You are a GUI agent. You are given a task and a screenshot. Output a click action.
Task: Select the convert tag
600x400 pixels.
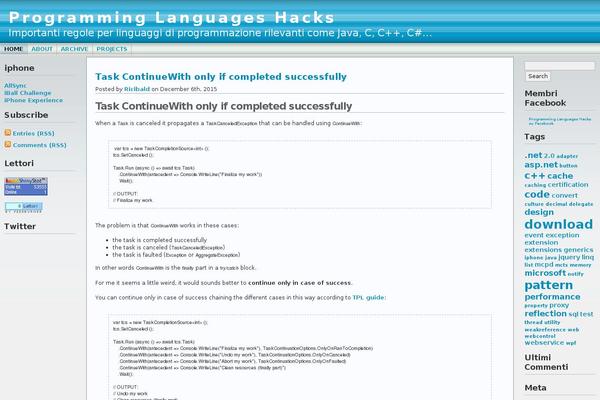click(x=565, y=195)
